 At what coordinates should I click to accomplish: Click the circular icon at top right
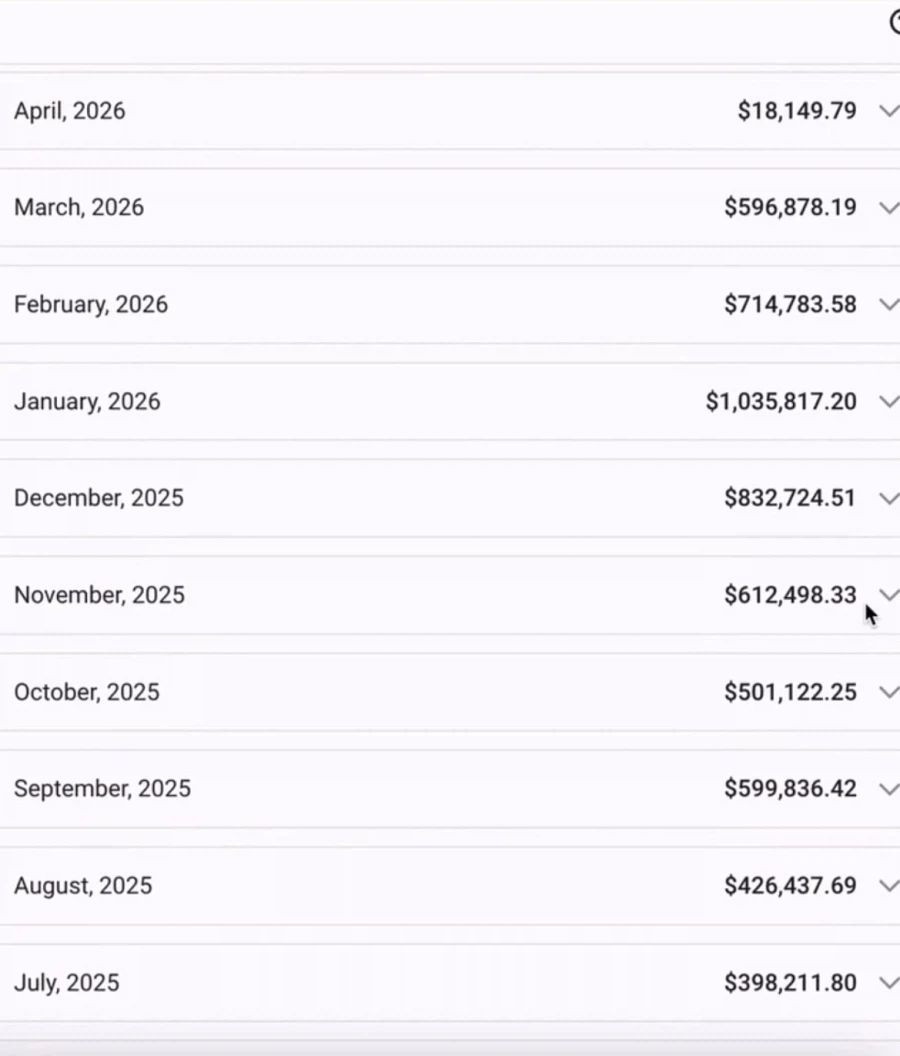895,23
